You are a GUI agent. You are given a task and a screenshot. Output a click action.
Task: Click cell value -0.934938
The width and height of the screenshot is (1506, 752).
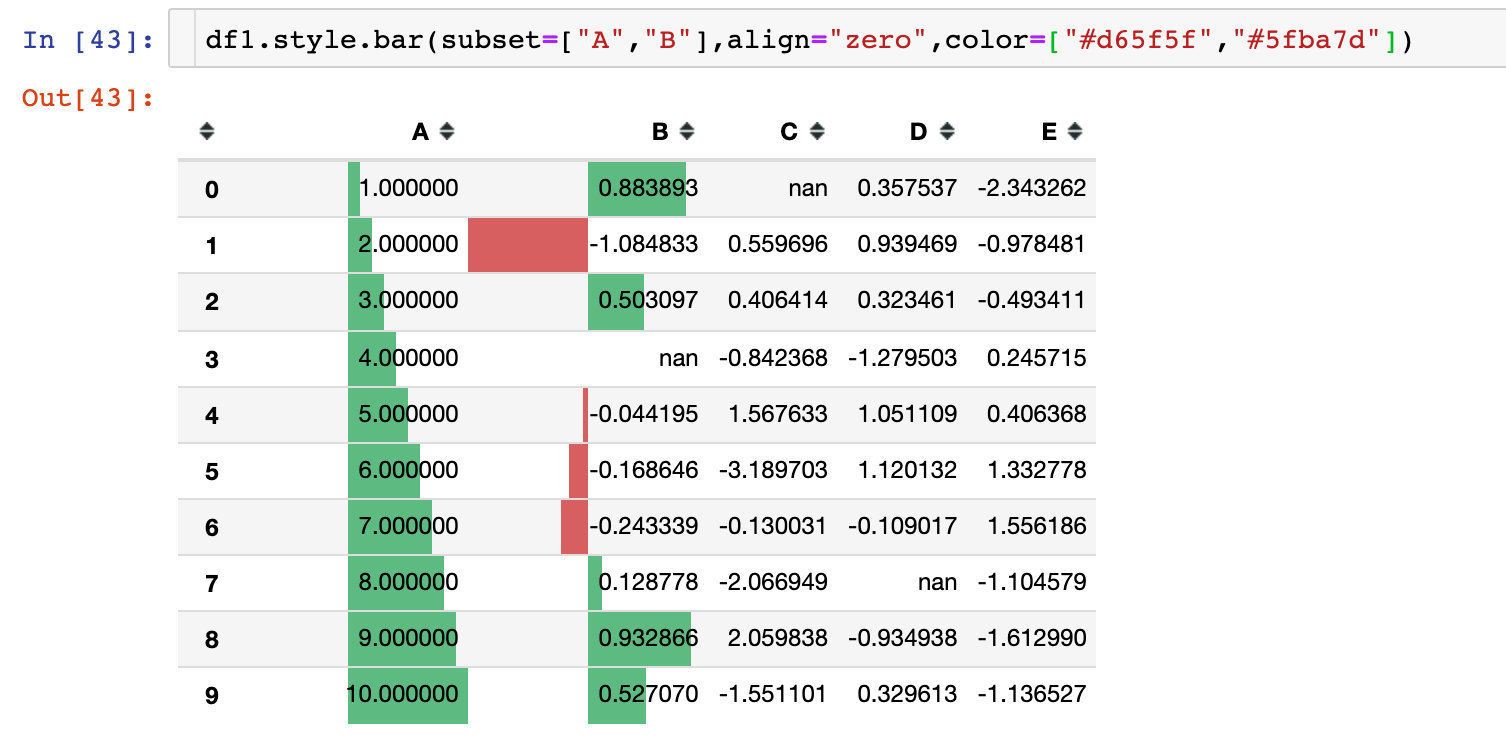903,638
